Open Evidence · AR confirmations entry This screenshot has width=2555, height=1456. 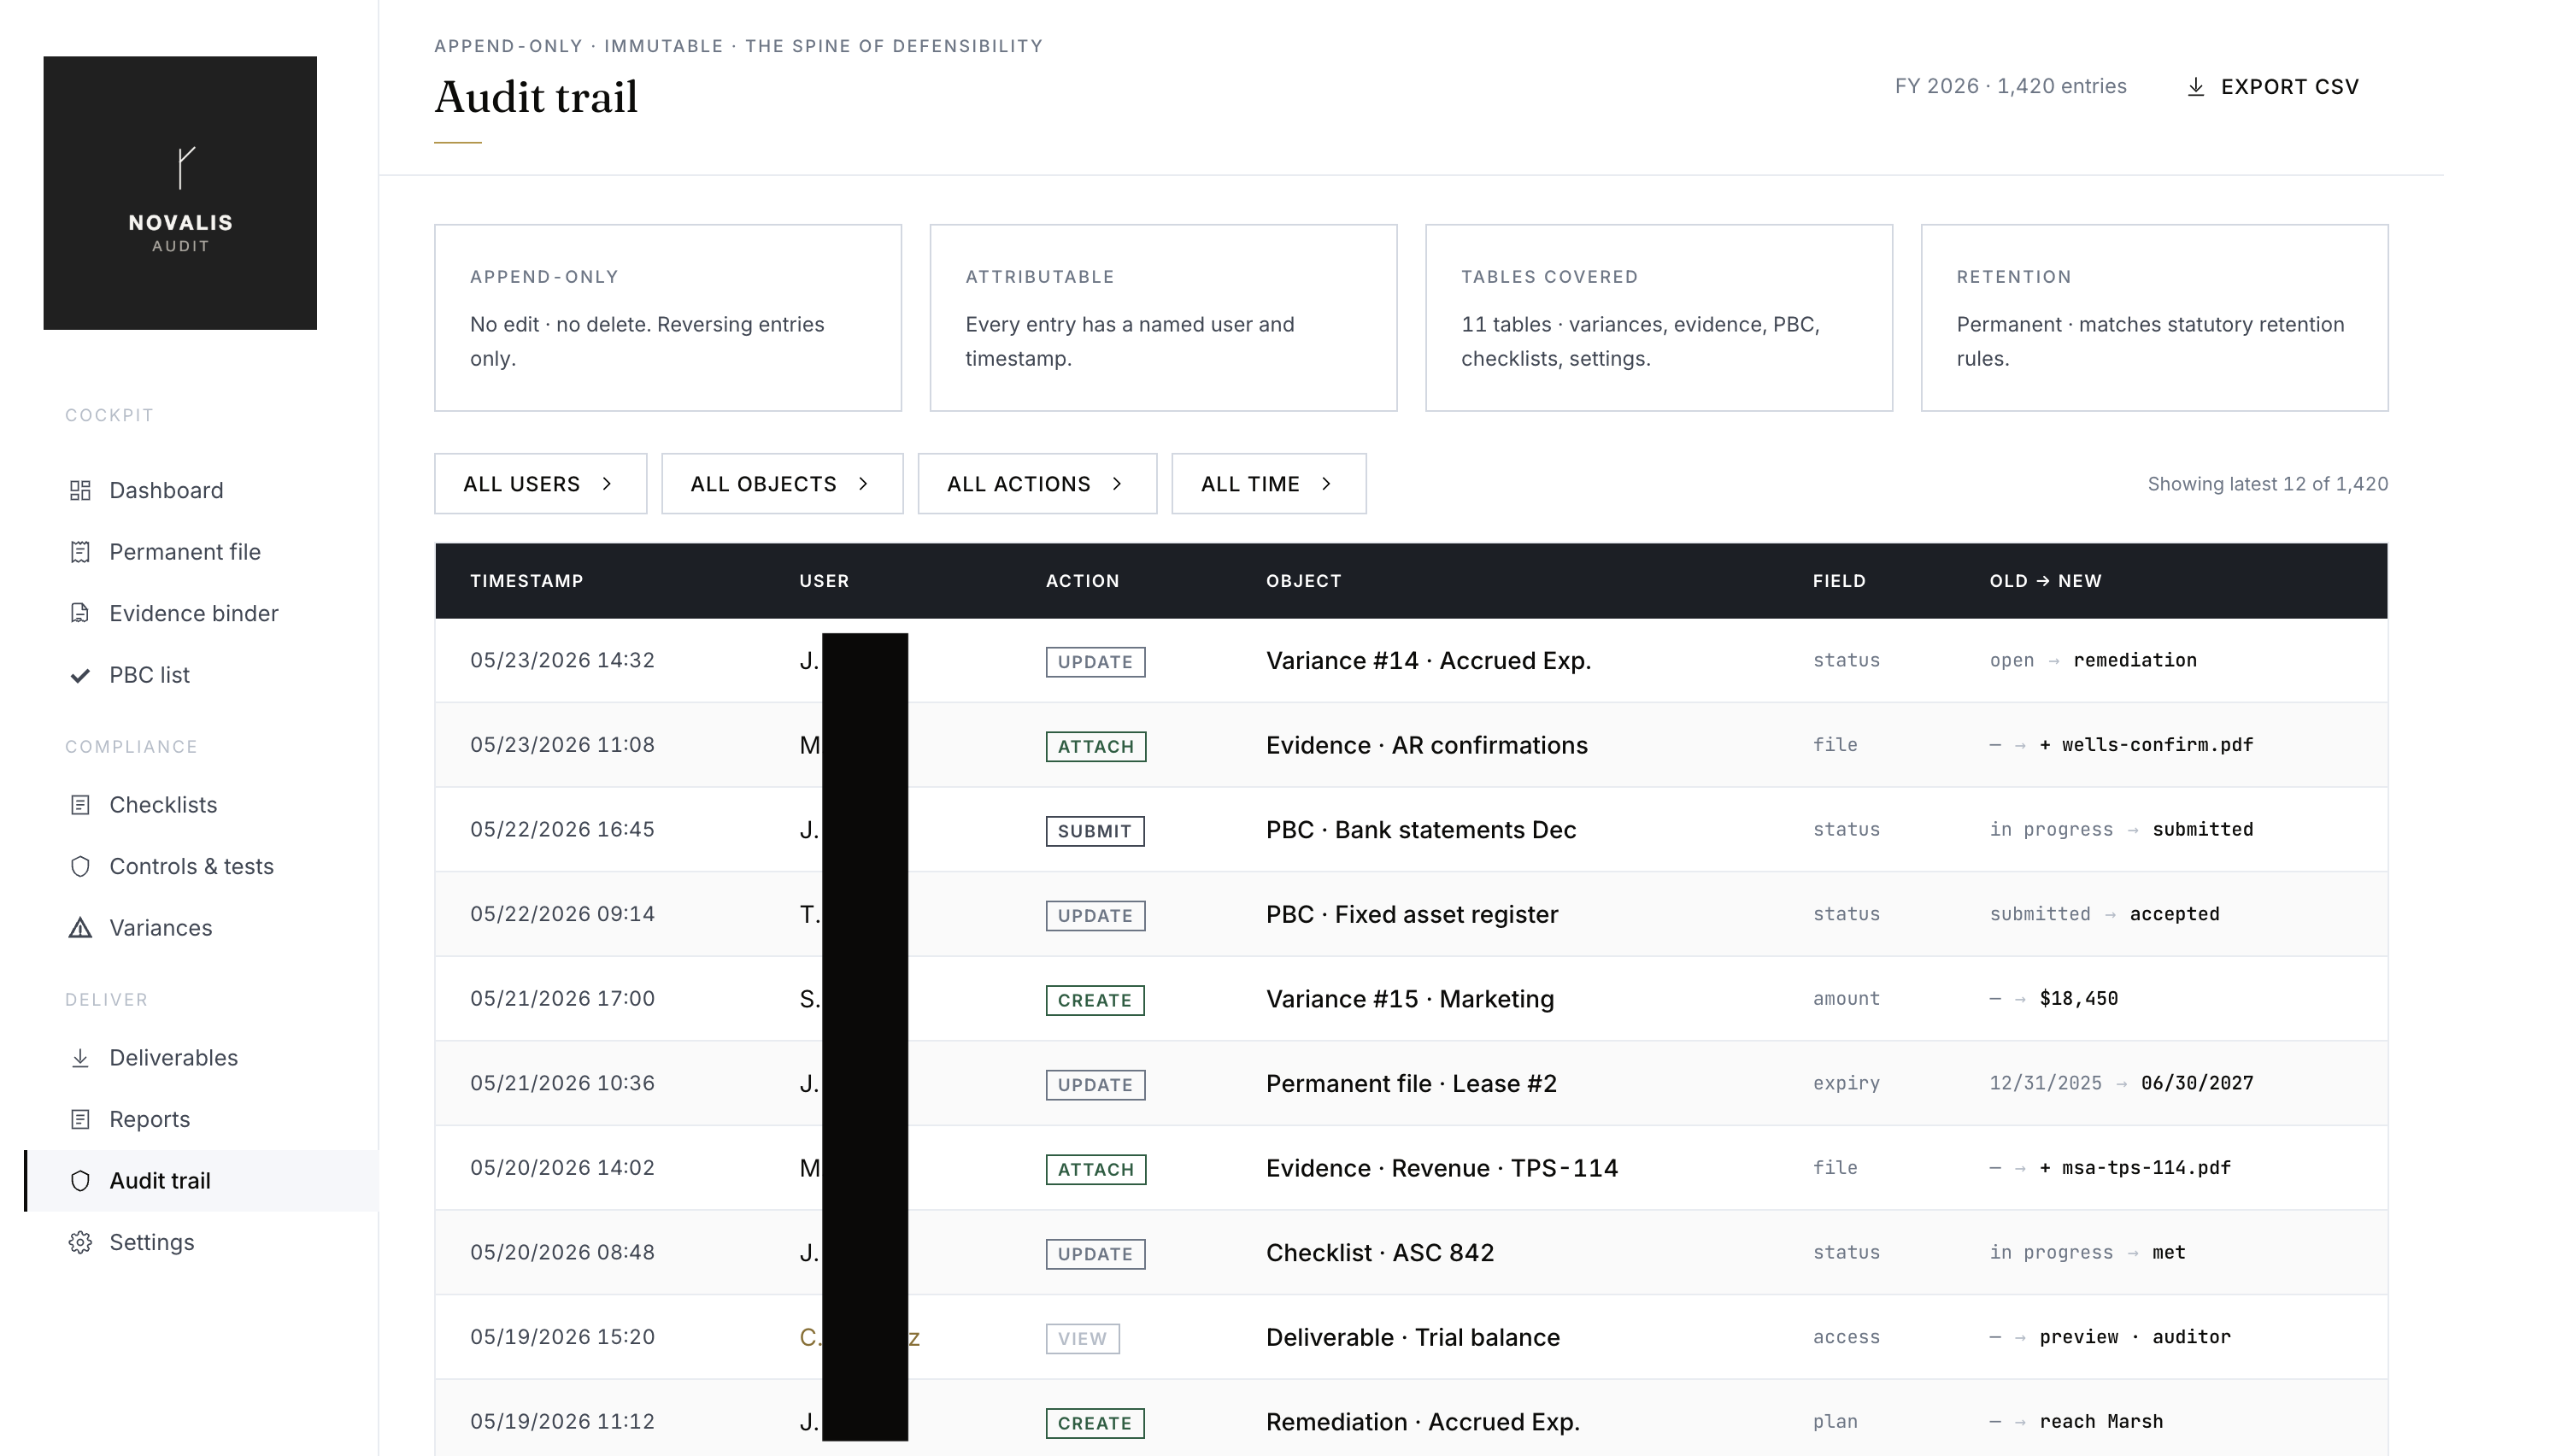point(1426,745)
